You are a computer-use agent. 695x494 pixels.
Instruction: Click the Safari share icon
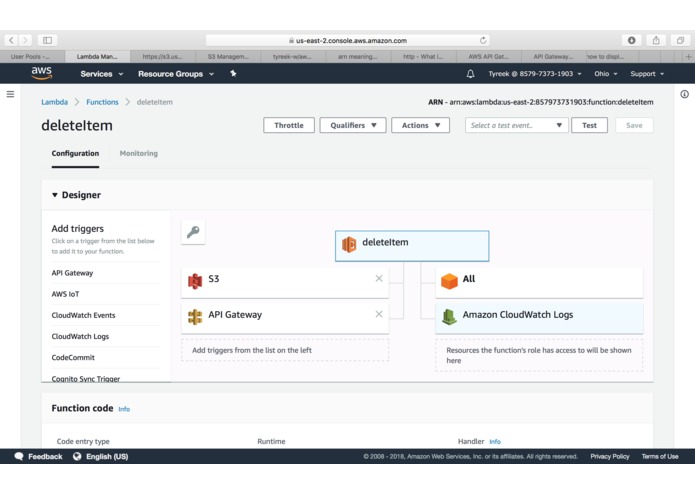(656, 40)
